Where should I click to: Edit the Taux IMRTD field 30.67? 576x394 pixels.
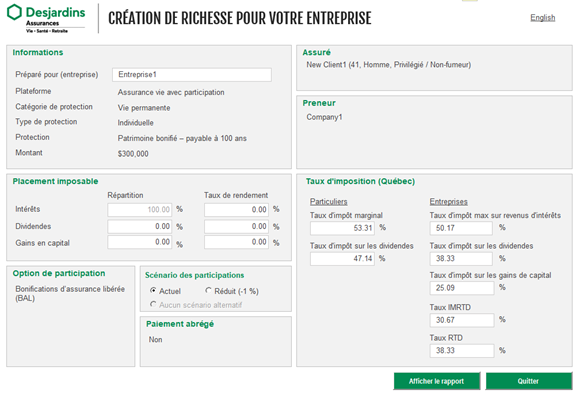[462, 320]
